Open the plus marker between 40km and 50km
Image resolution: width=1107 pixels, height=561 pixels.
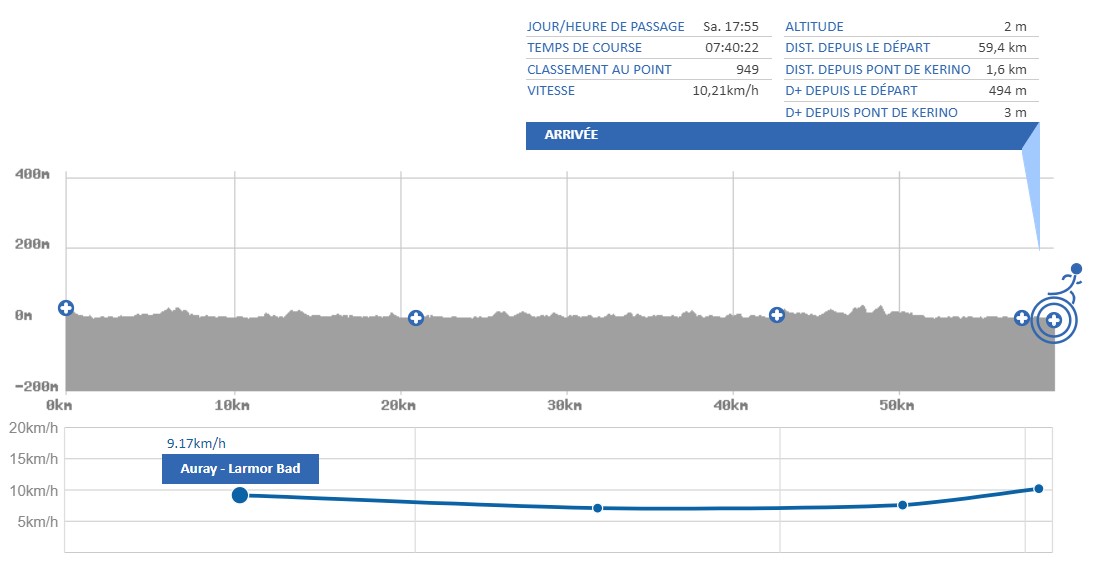(x=776, y=315)
